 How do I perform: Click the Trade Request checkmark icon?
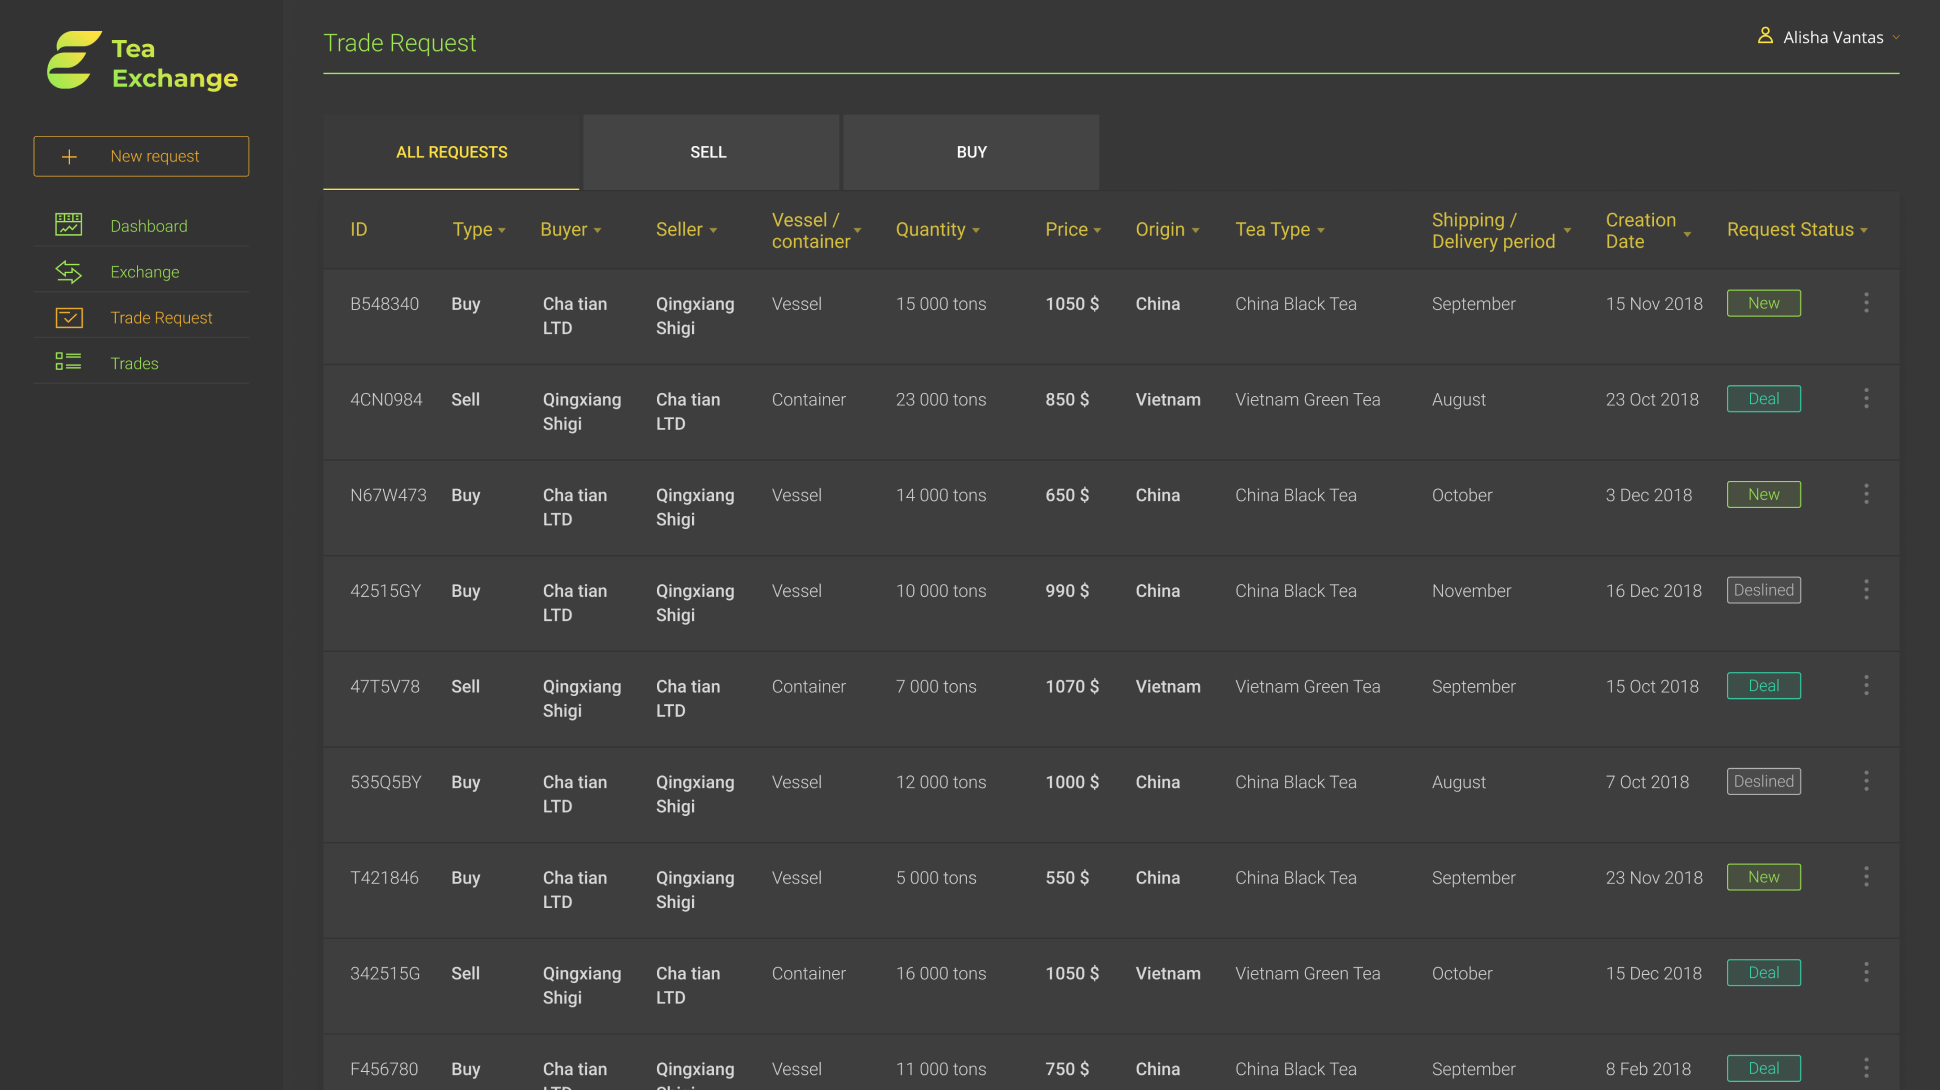[x=68, y=317]
